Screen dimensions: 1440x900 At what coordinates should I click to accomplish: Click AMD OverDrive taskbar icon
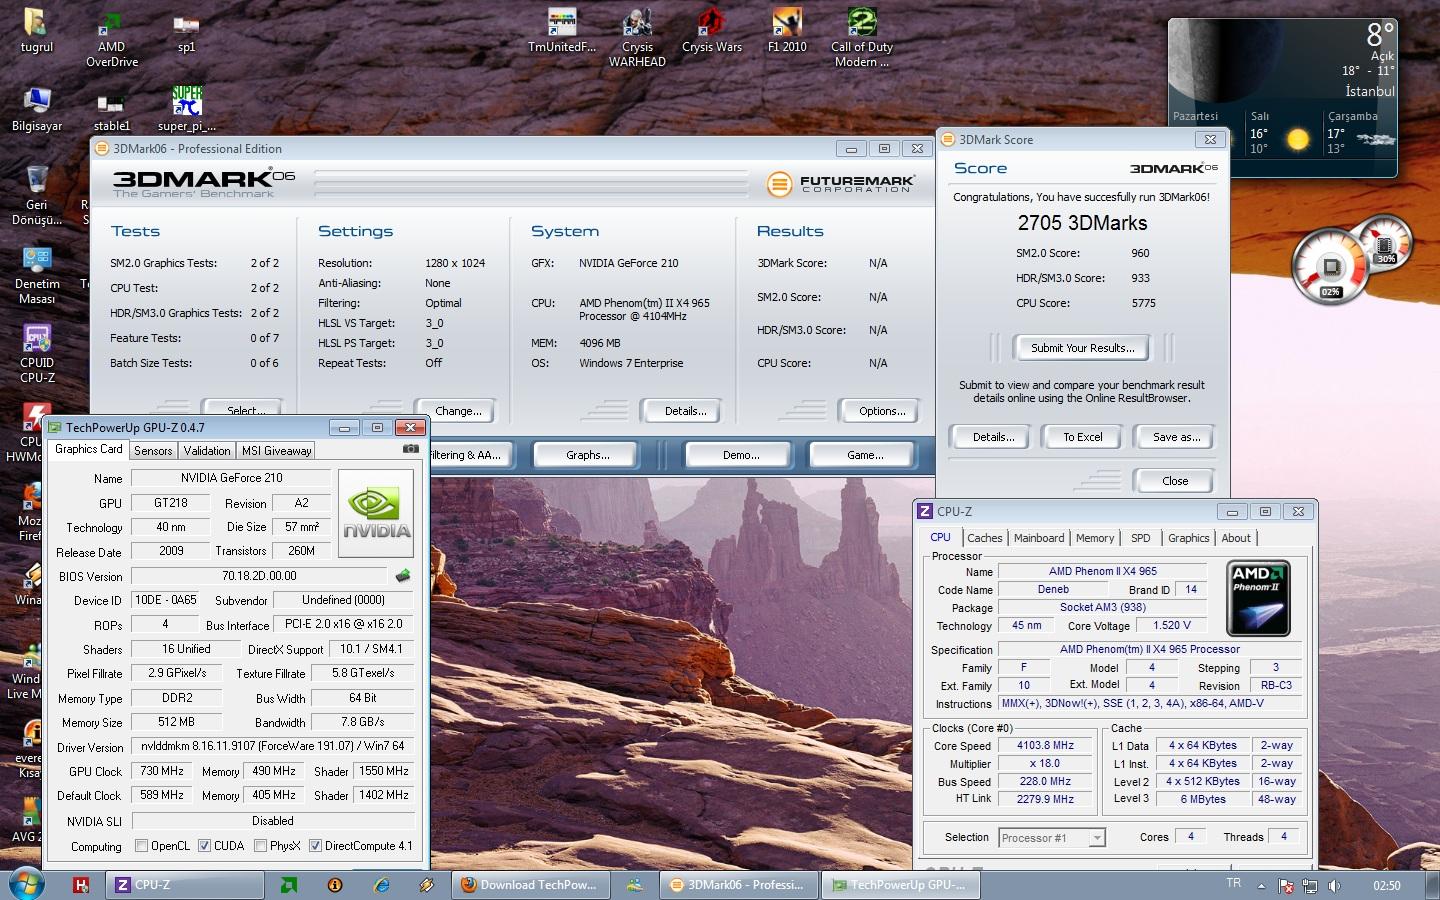(x=288, y=885)
